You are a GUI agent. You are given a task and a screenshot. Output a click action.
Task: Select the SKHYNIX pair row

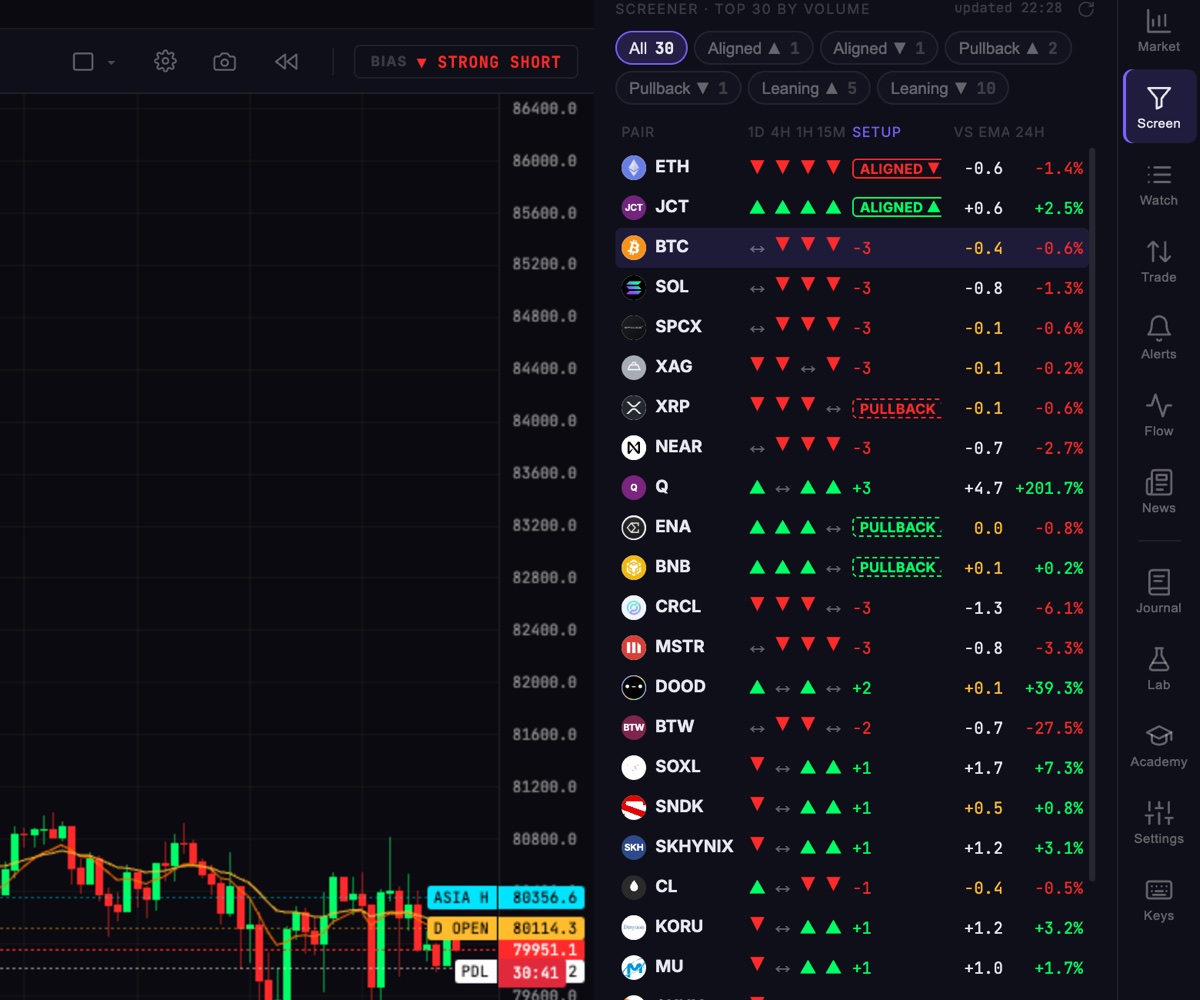[852, 847]
